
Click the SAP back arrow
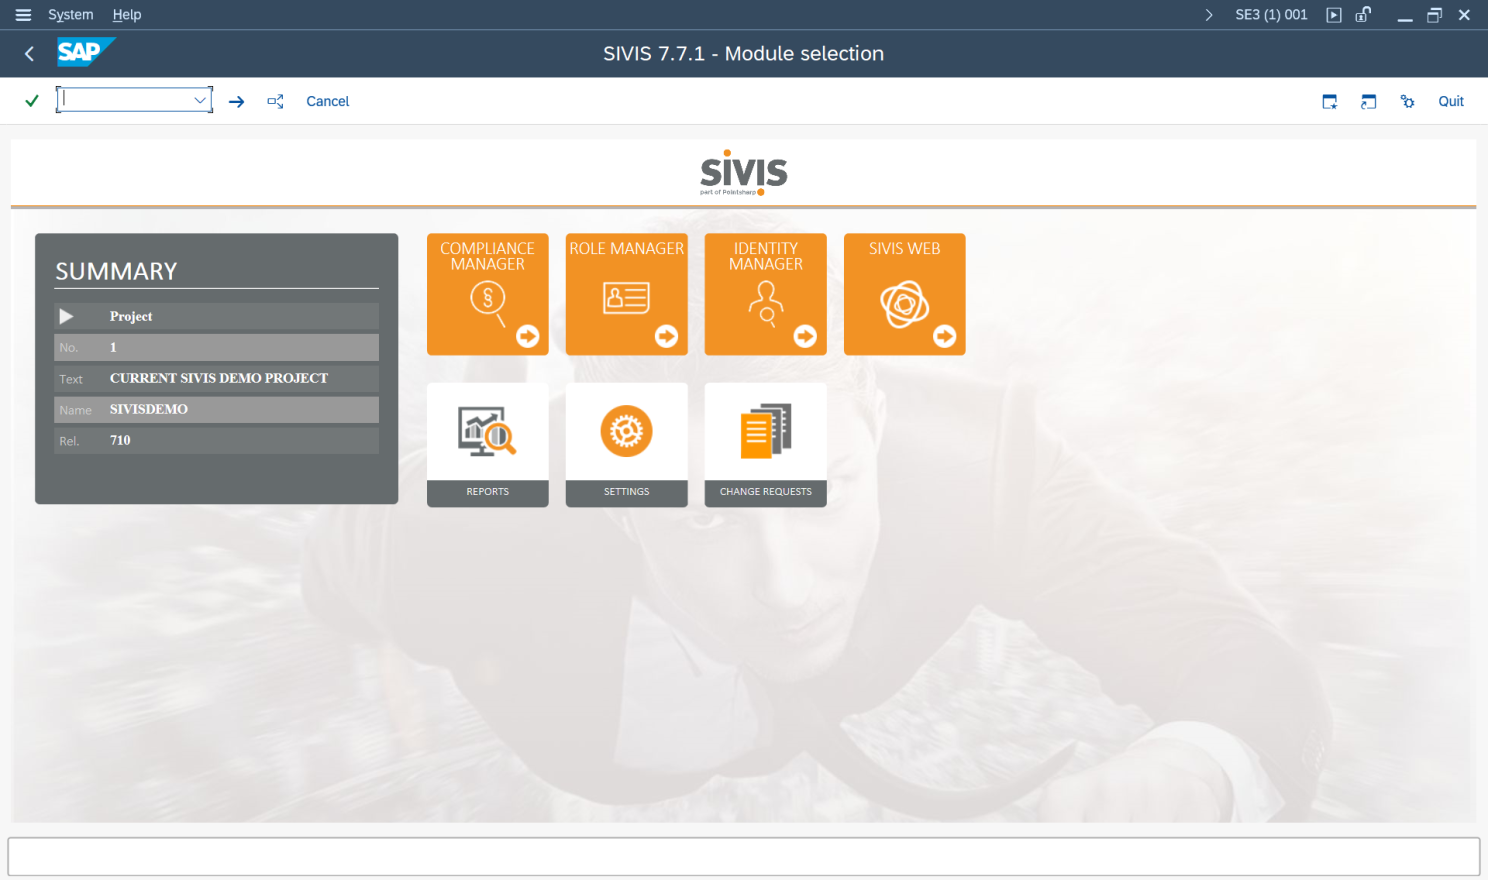click(29, 54)
